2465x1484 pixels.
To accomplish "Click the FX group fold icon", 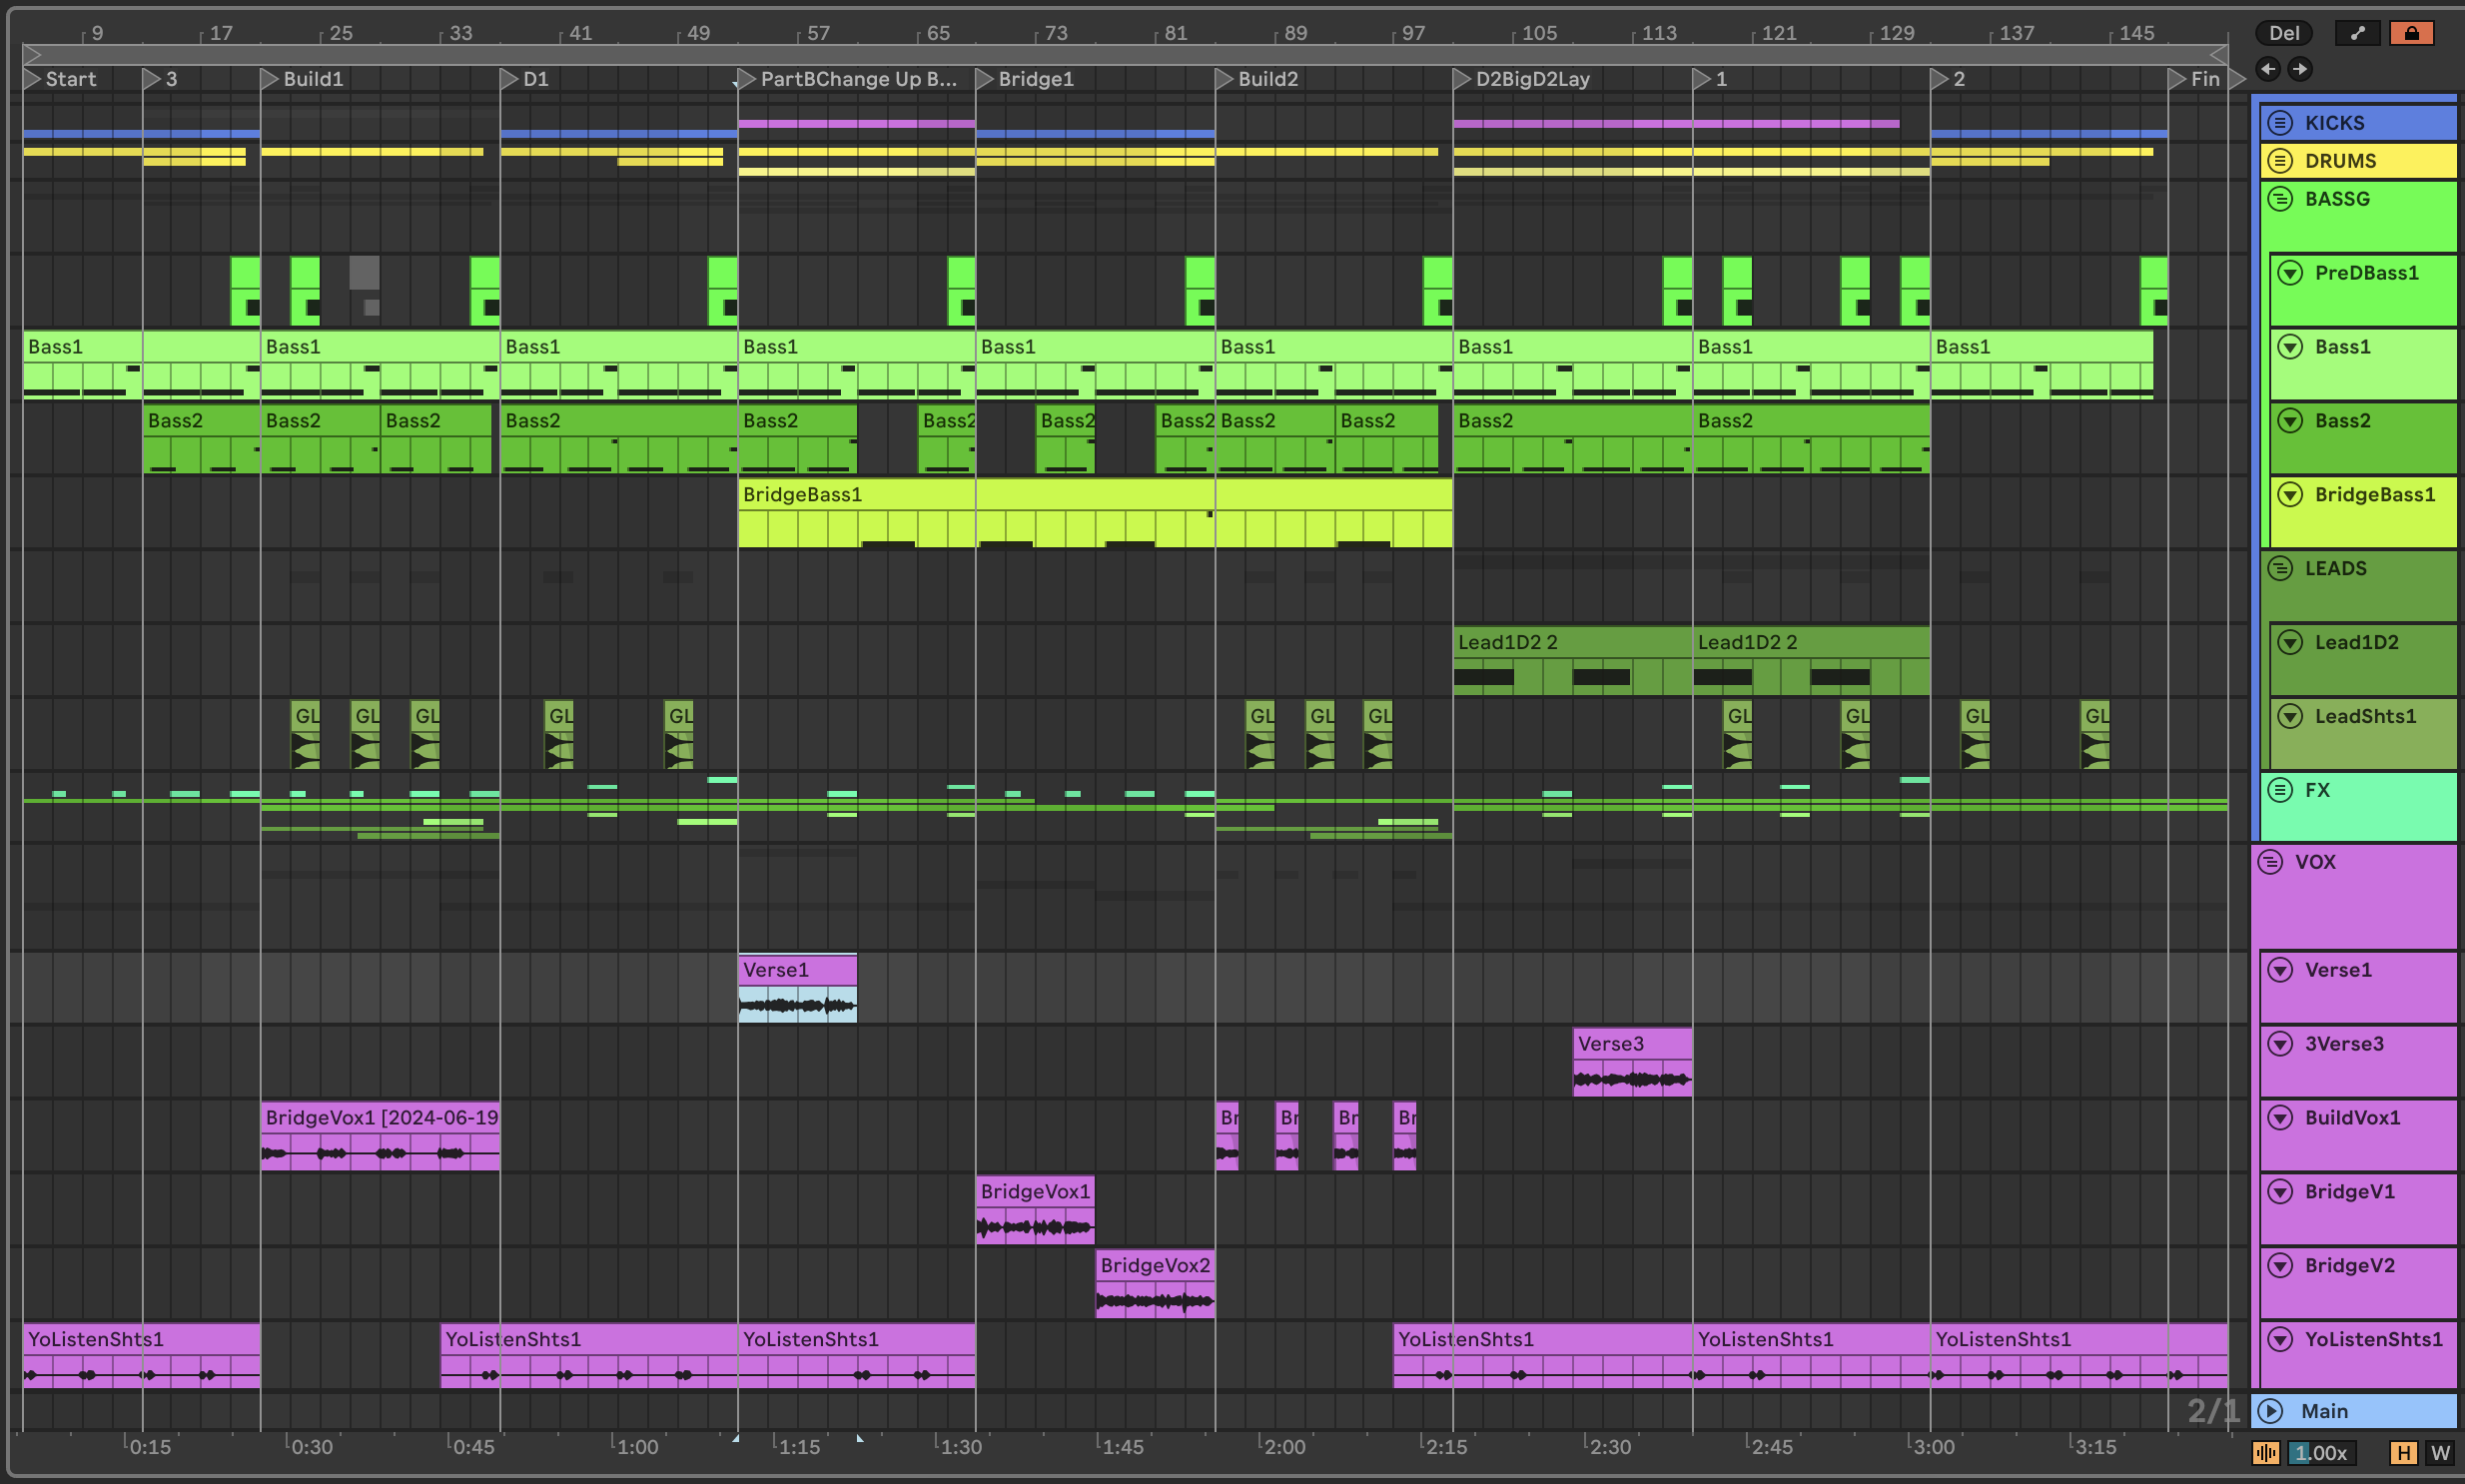I will 2280,790.
